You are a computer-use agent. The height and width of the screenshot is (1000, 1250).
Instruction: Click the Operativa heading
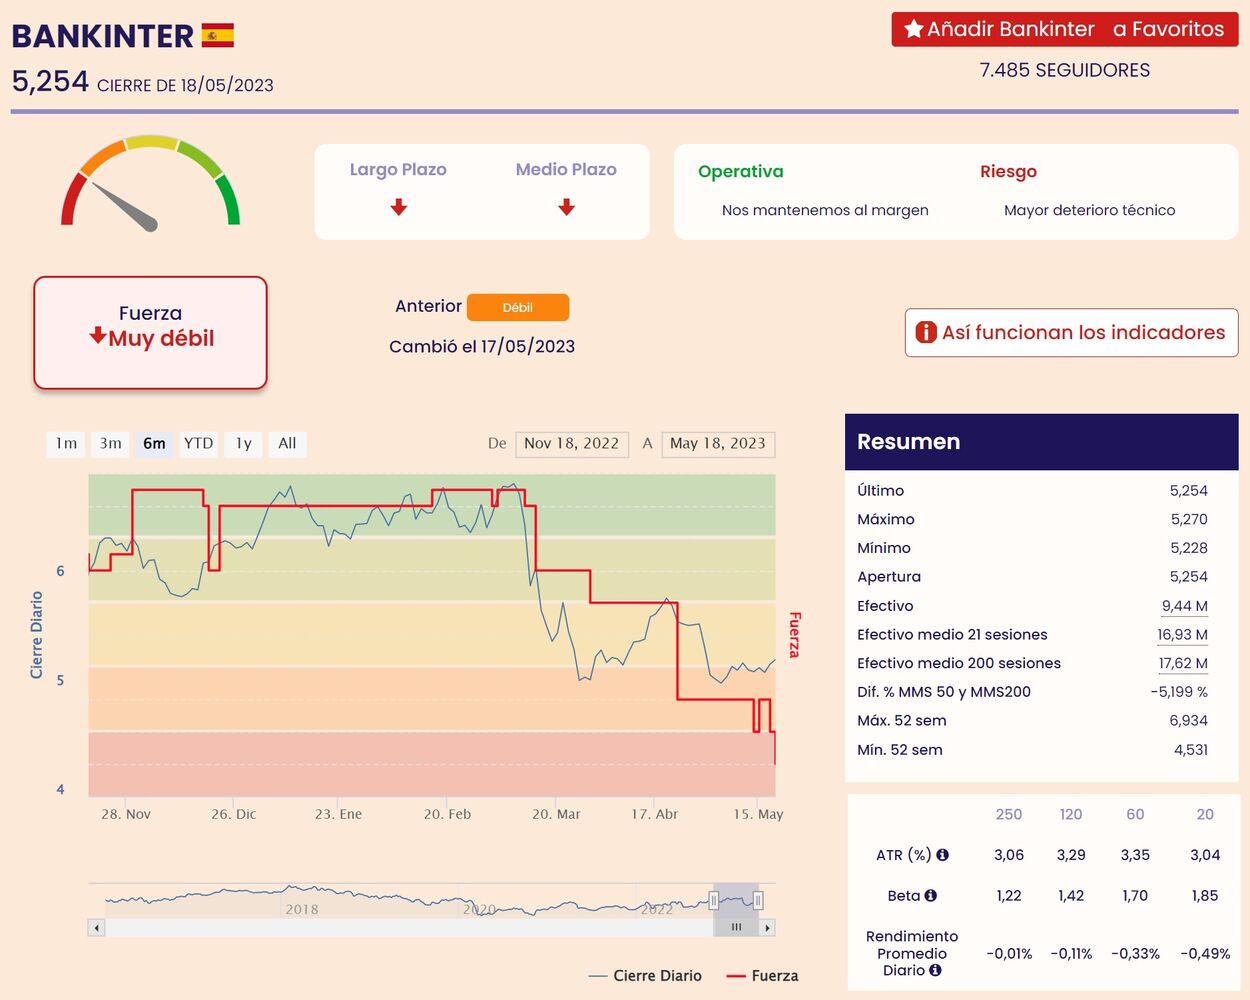(741, 172)
